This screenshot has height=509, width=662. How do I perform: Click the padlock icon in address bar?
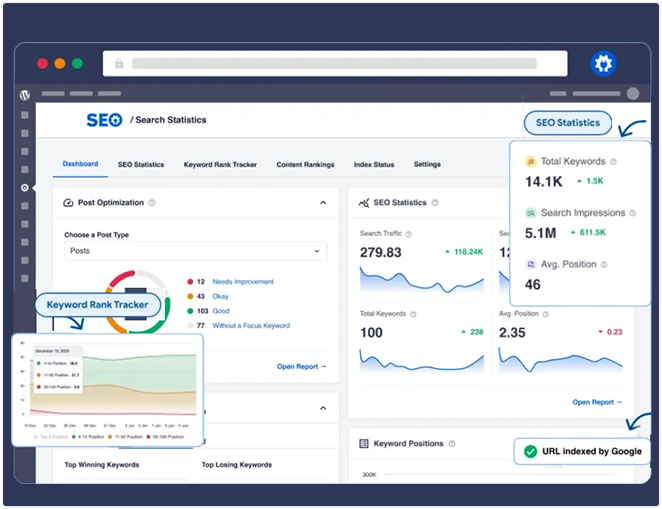click(x=119, y=63)
